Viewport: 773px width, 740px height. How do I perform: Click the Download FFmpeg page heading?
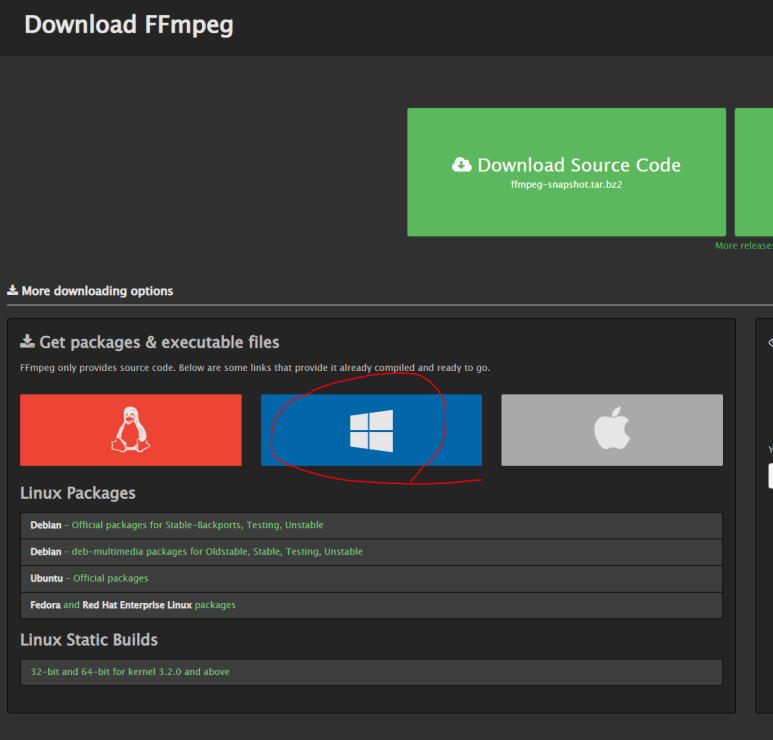tap(129, 25)
